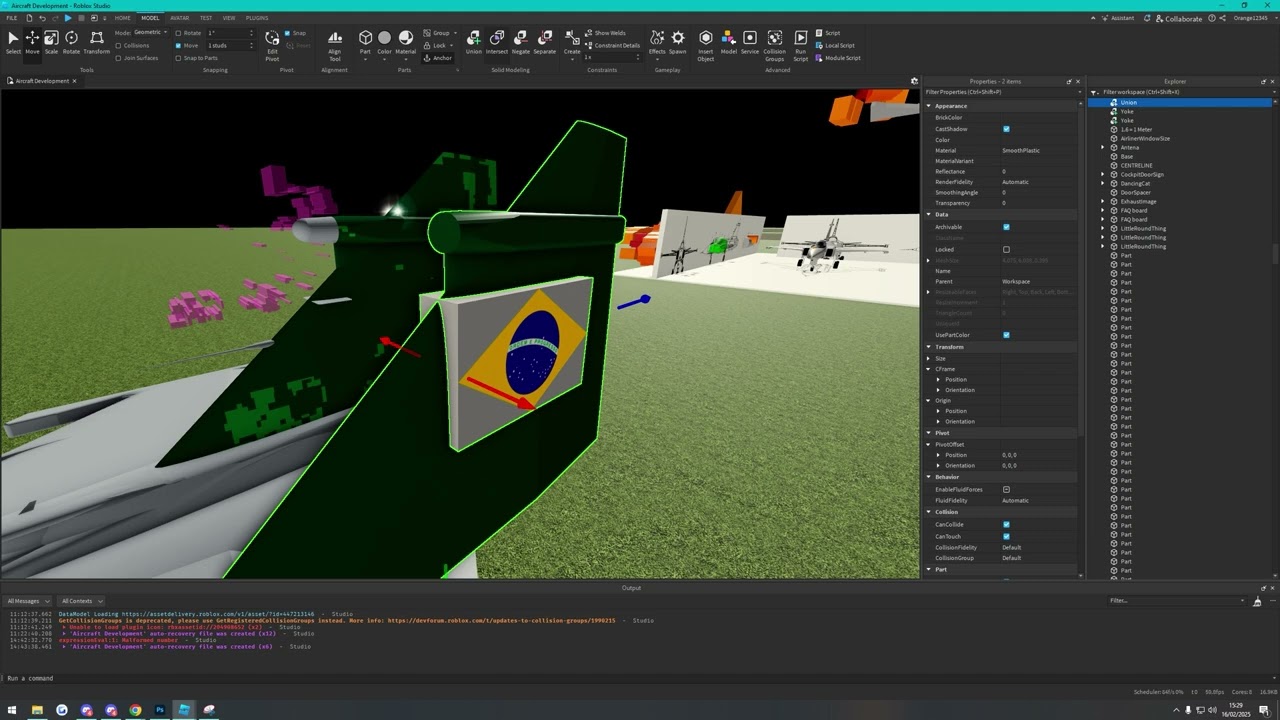Launch the Align Tool
This screenshot has height=720, width=1280.
(x=335, y=45)
